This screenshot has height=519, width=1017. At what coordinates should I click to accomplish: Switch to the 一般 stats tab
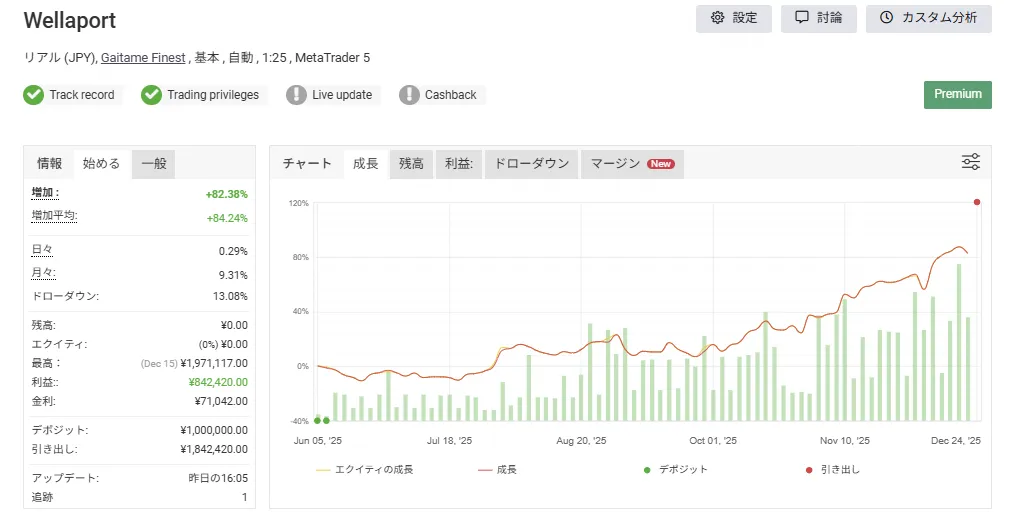click(153, 164)
